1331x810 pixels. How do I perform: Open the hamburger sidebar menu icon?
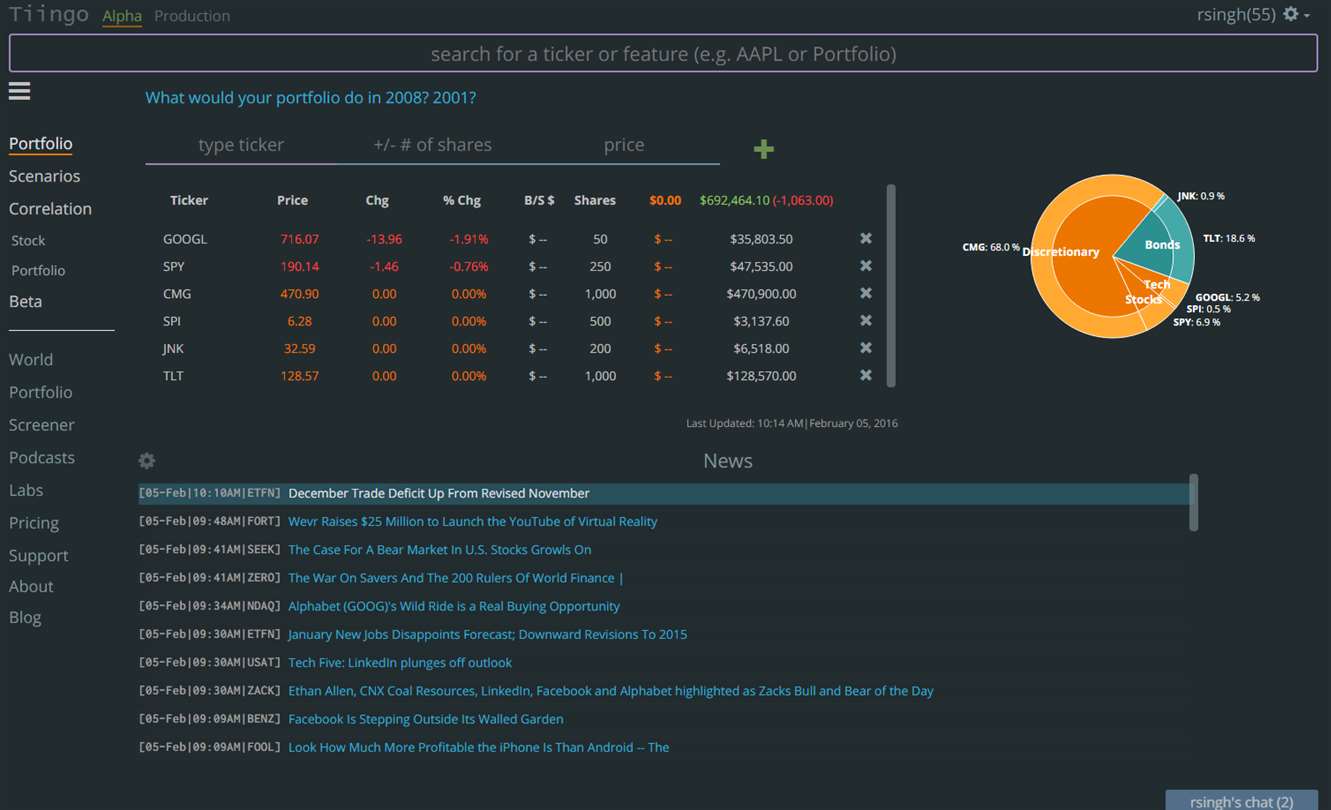pos(19,91)
